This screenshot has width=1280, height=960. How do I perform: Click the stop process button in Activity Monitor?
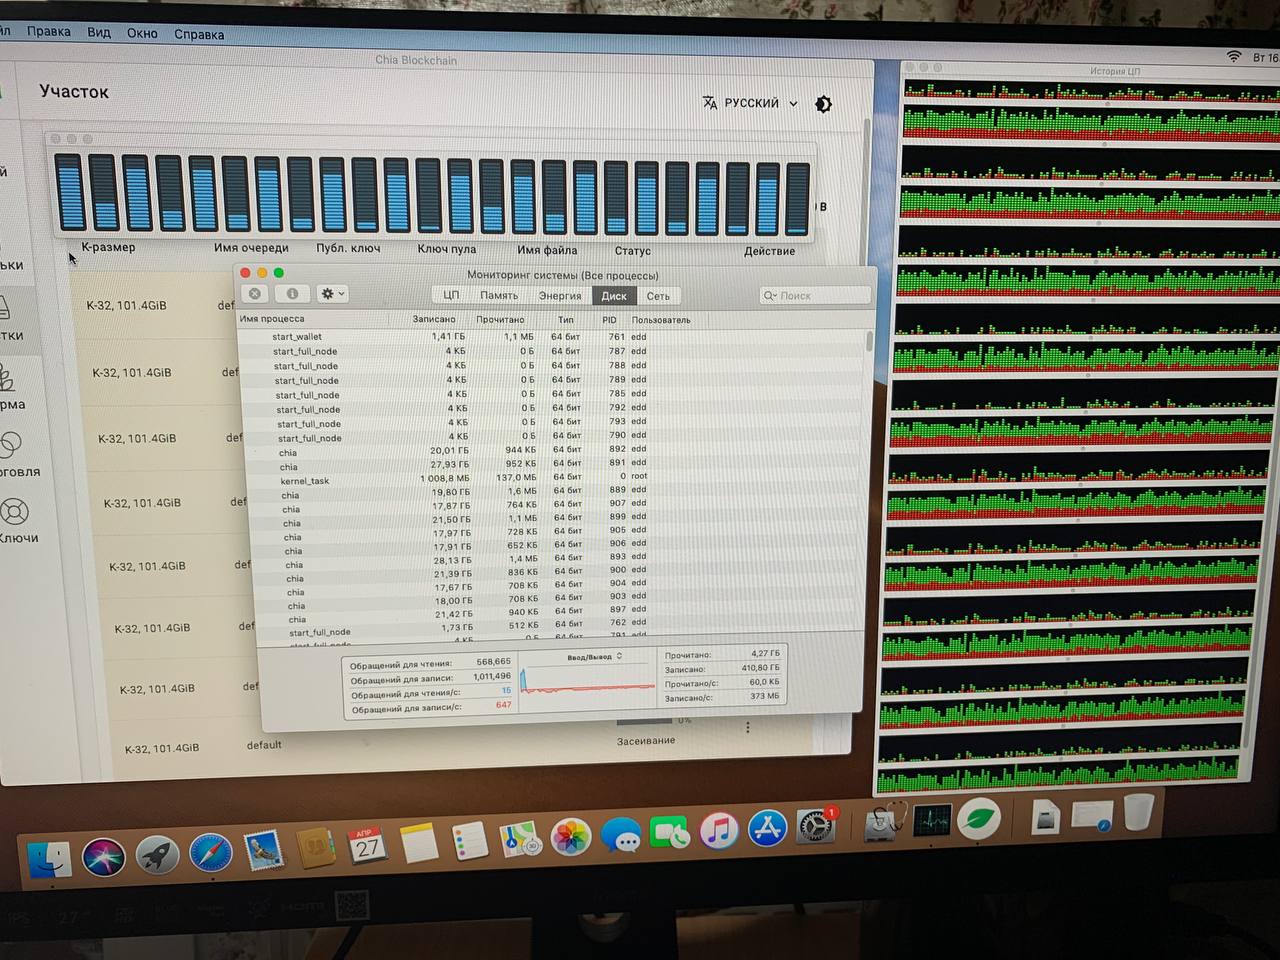(254, 293)
